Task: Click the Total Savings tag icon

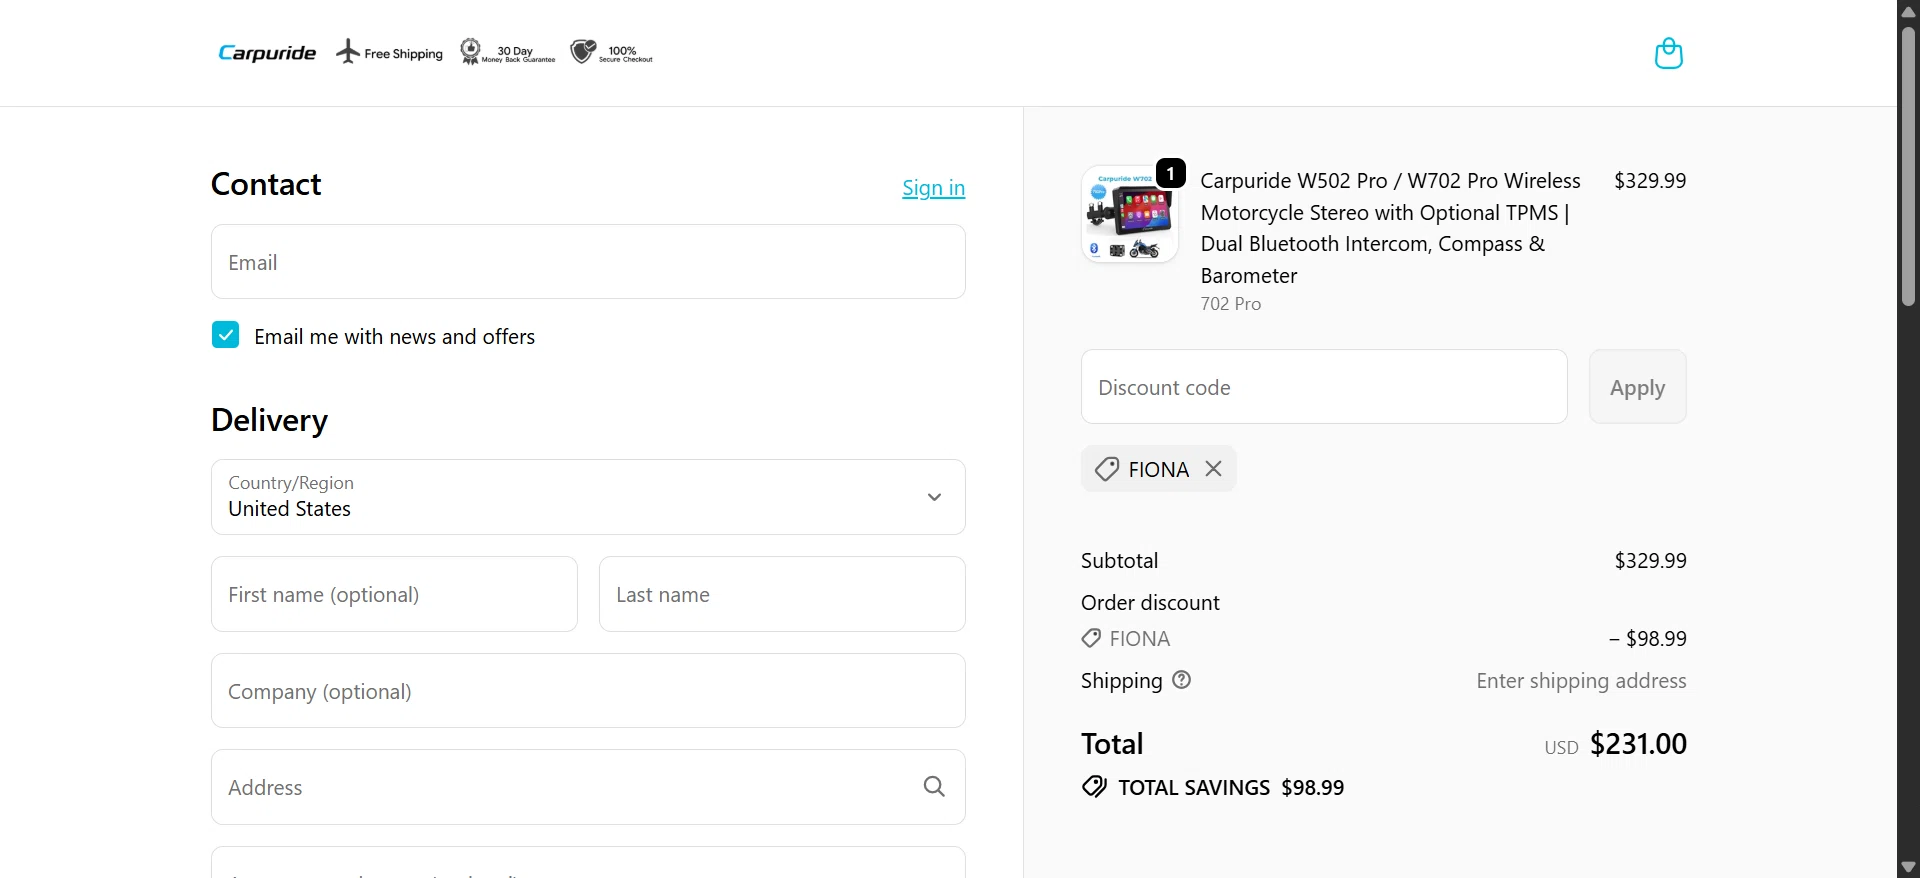Action: pos(1094,787)
